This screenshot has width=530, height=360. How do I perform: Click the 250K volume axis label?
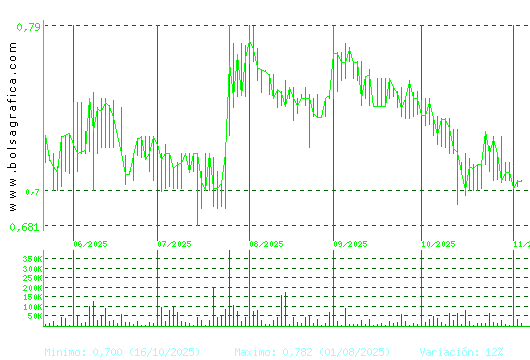pyautogui.click(x=32, y=278)
